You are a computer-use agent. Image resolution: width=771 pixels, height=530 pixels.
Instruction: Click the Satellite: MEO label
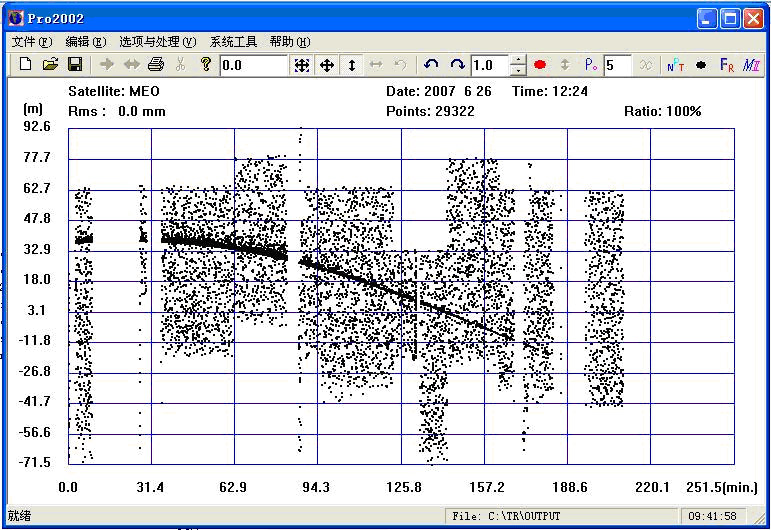click(x=114, y=91)
